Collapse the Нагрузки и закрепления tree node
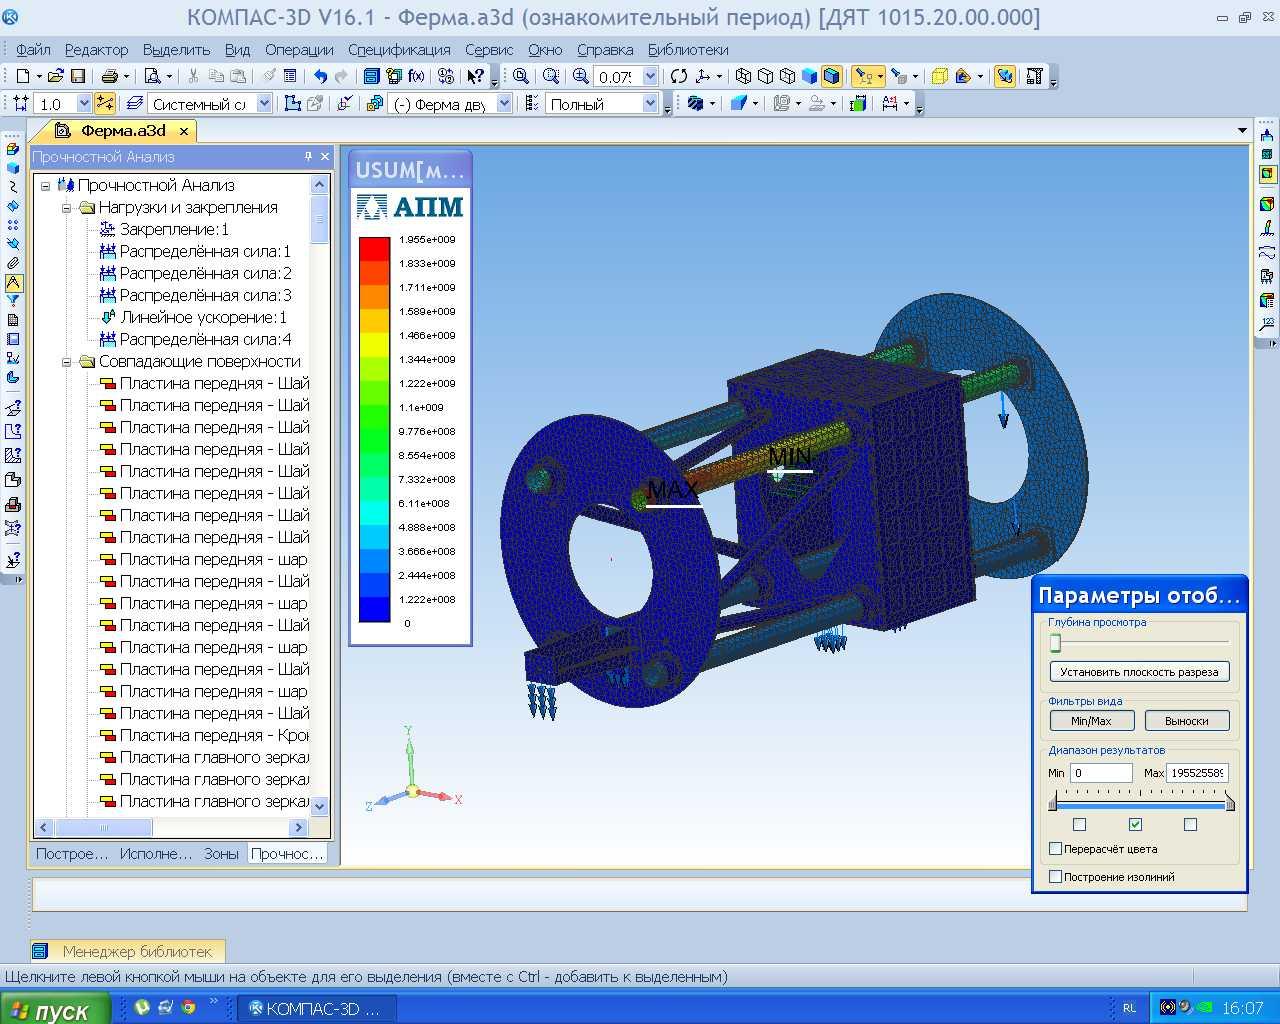This screenshot has width=1280, height=1024. click(x=67, y=208)
